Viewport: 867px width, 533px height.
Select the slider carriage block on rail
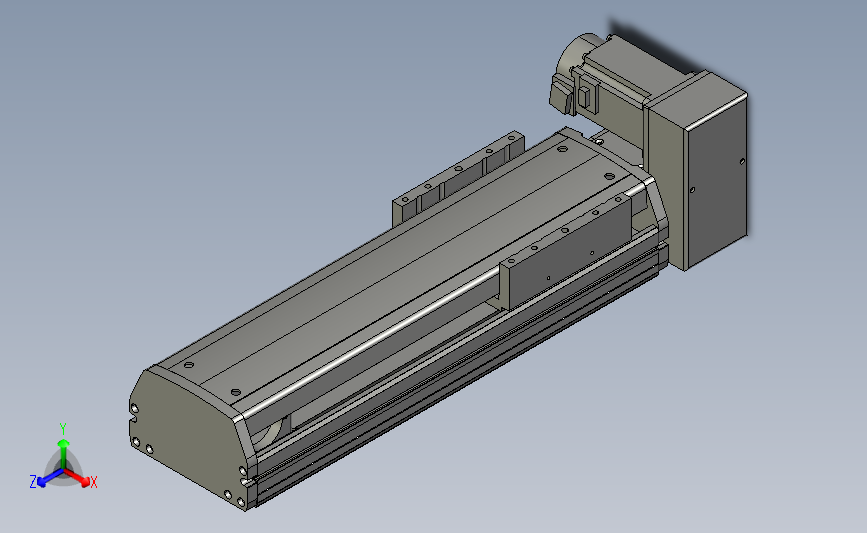[x=566, y=250]
